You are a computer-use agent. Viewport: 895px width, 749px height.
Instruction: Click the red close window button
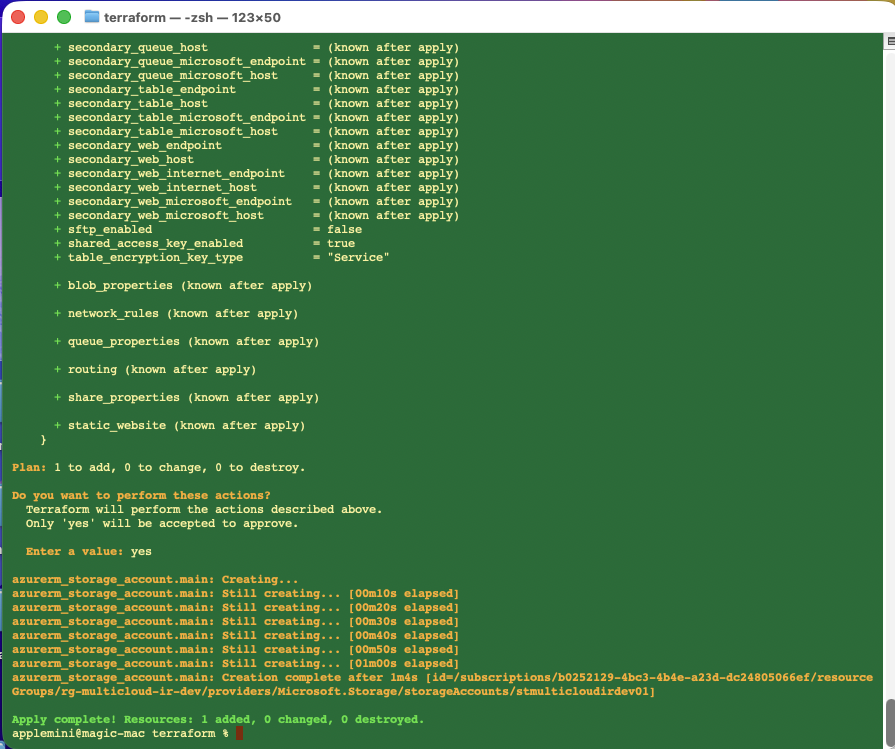click(18, 17)
